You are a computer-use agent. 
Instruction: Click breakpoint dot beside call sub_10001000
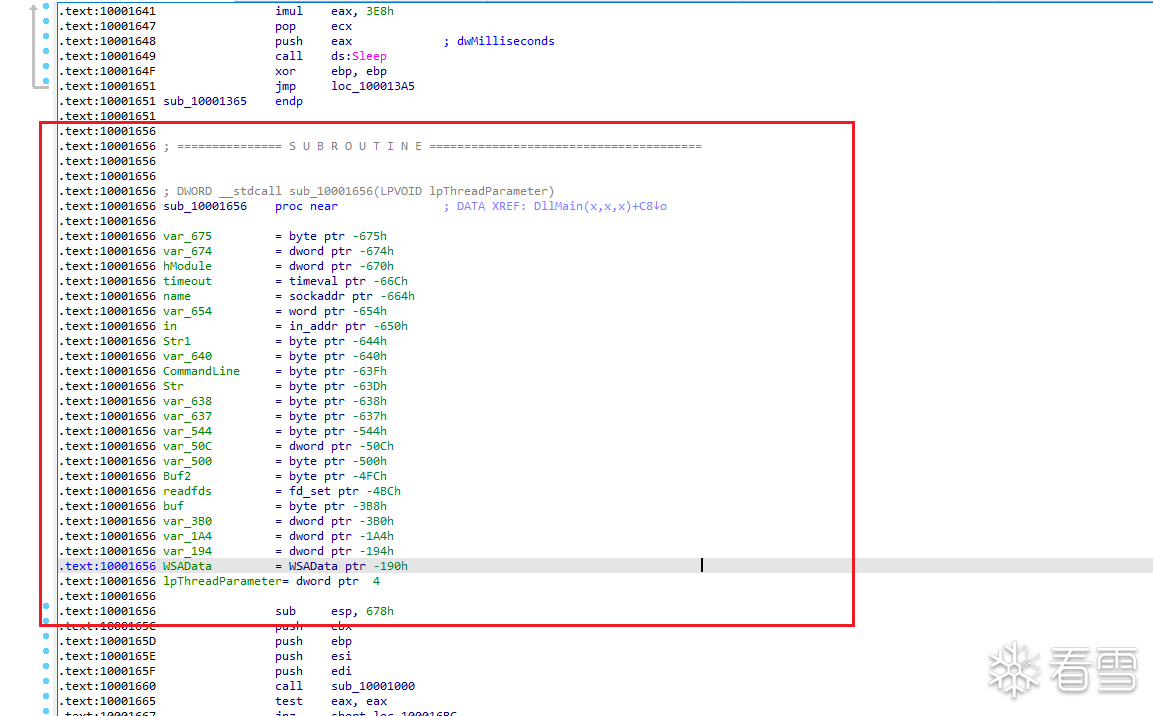click(47, 686)
